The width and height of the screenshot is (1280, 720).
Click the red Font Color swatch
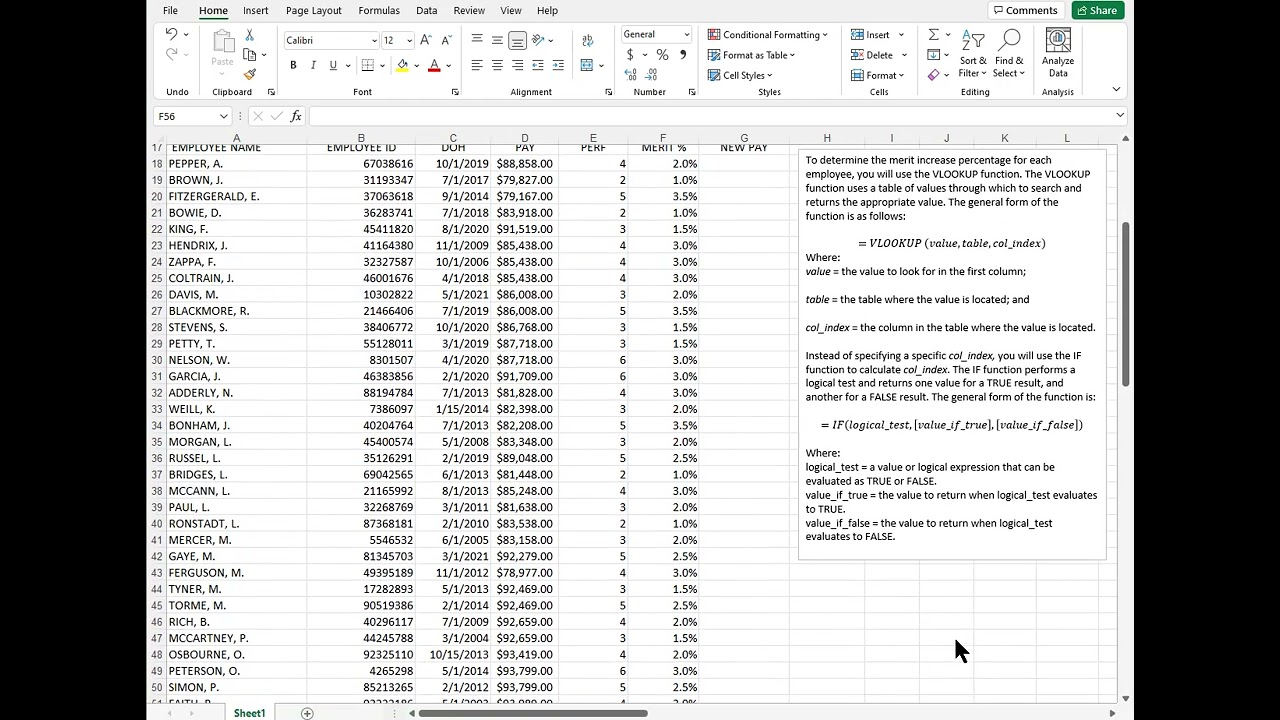coord(434,65)
